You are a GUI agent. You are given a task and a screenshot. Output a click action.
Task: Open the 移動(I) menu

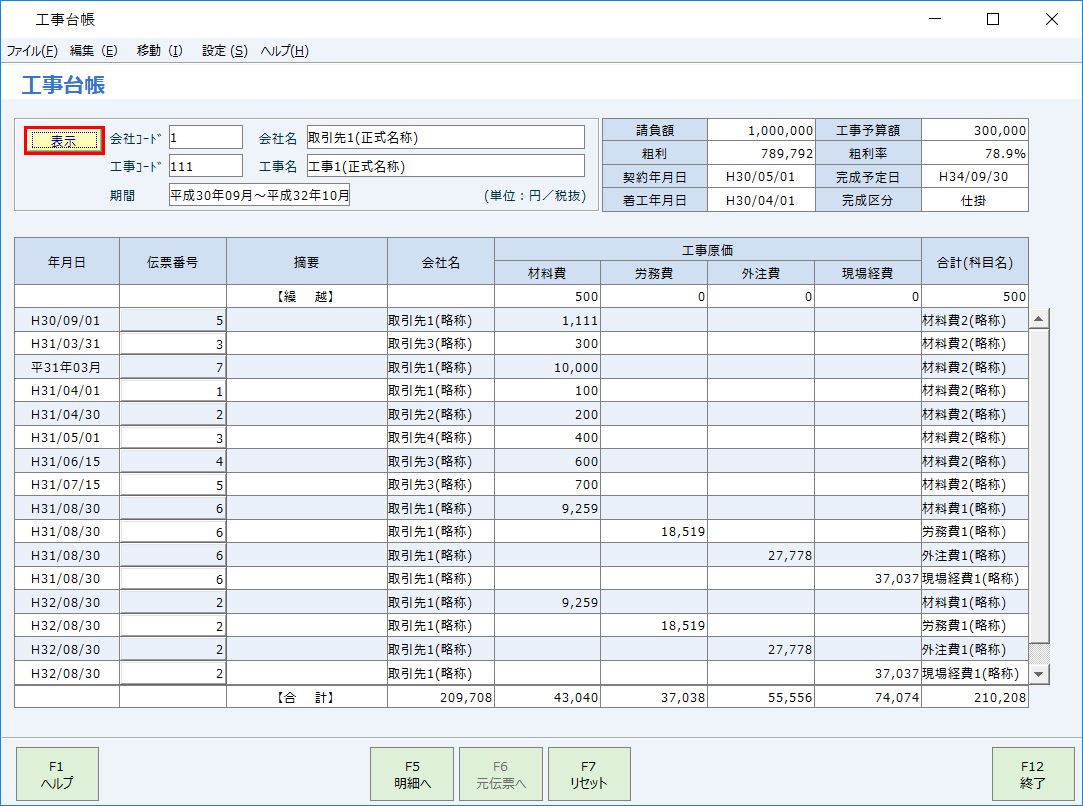pyautogui.click(x=159, y=51)
